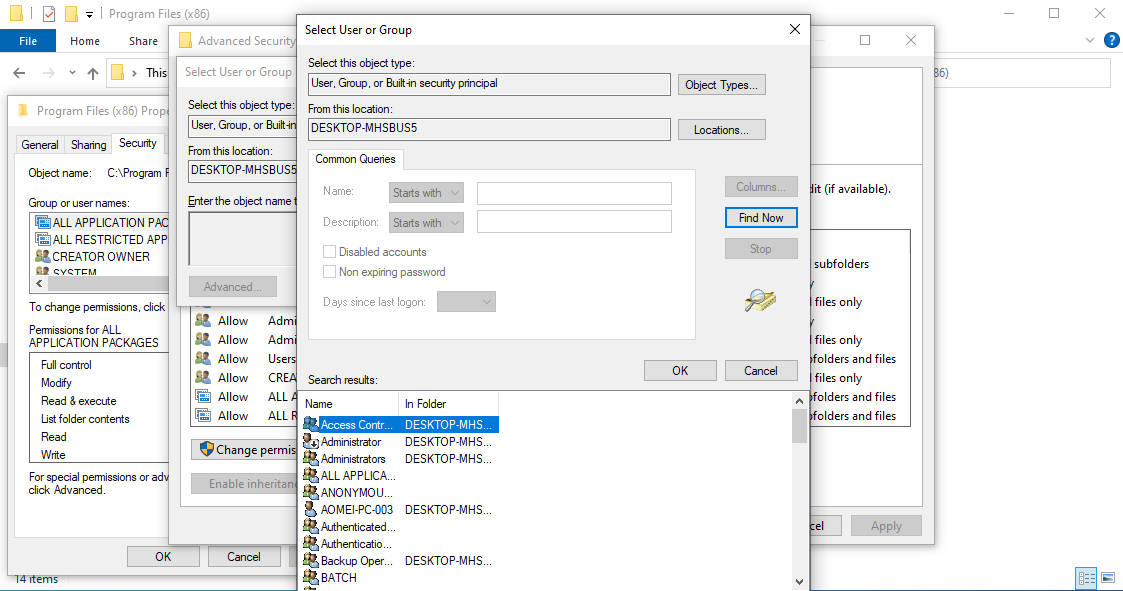
Task: Select the Access Control search result
Action: coord(400,425)
